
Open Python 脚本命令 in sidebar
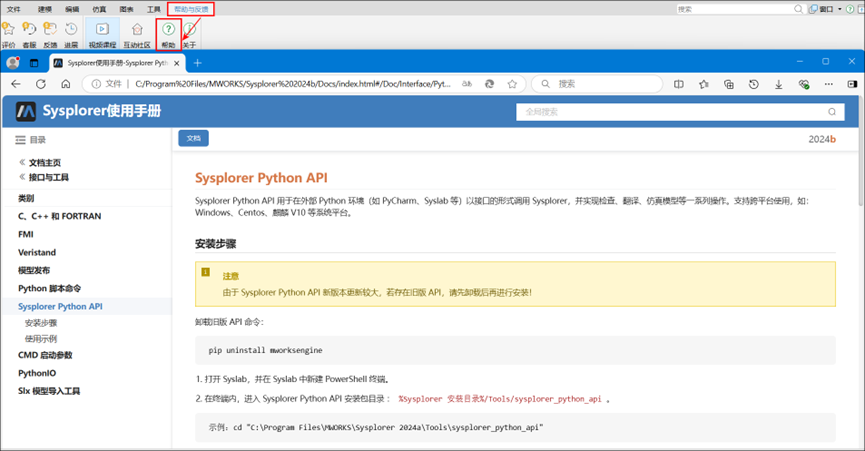pyautogui.click(x=50, y=288)
